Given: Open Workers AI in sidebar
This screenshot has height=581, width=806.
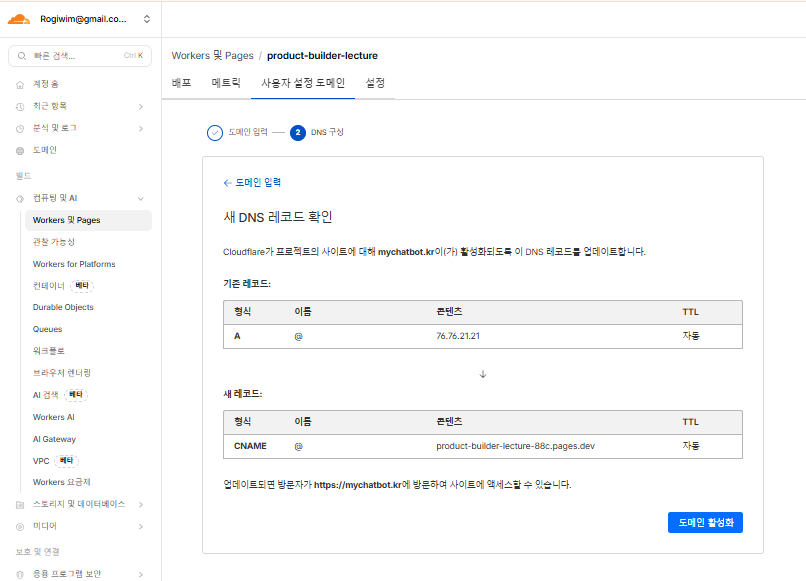Looking at the screenshot, I should tap(53, 417).
